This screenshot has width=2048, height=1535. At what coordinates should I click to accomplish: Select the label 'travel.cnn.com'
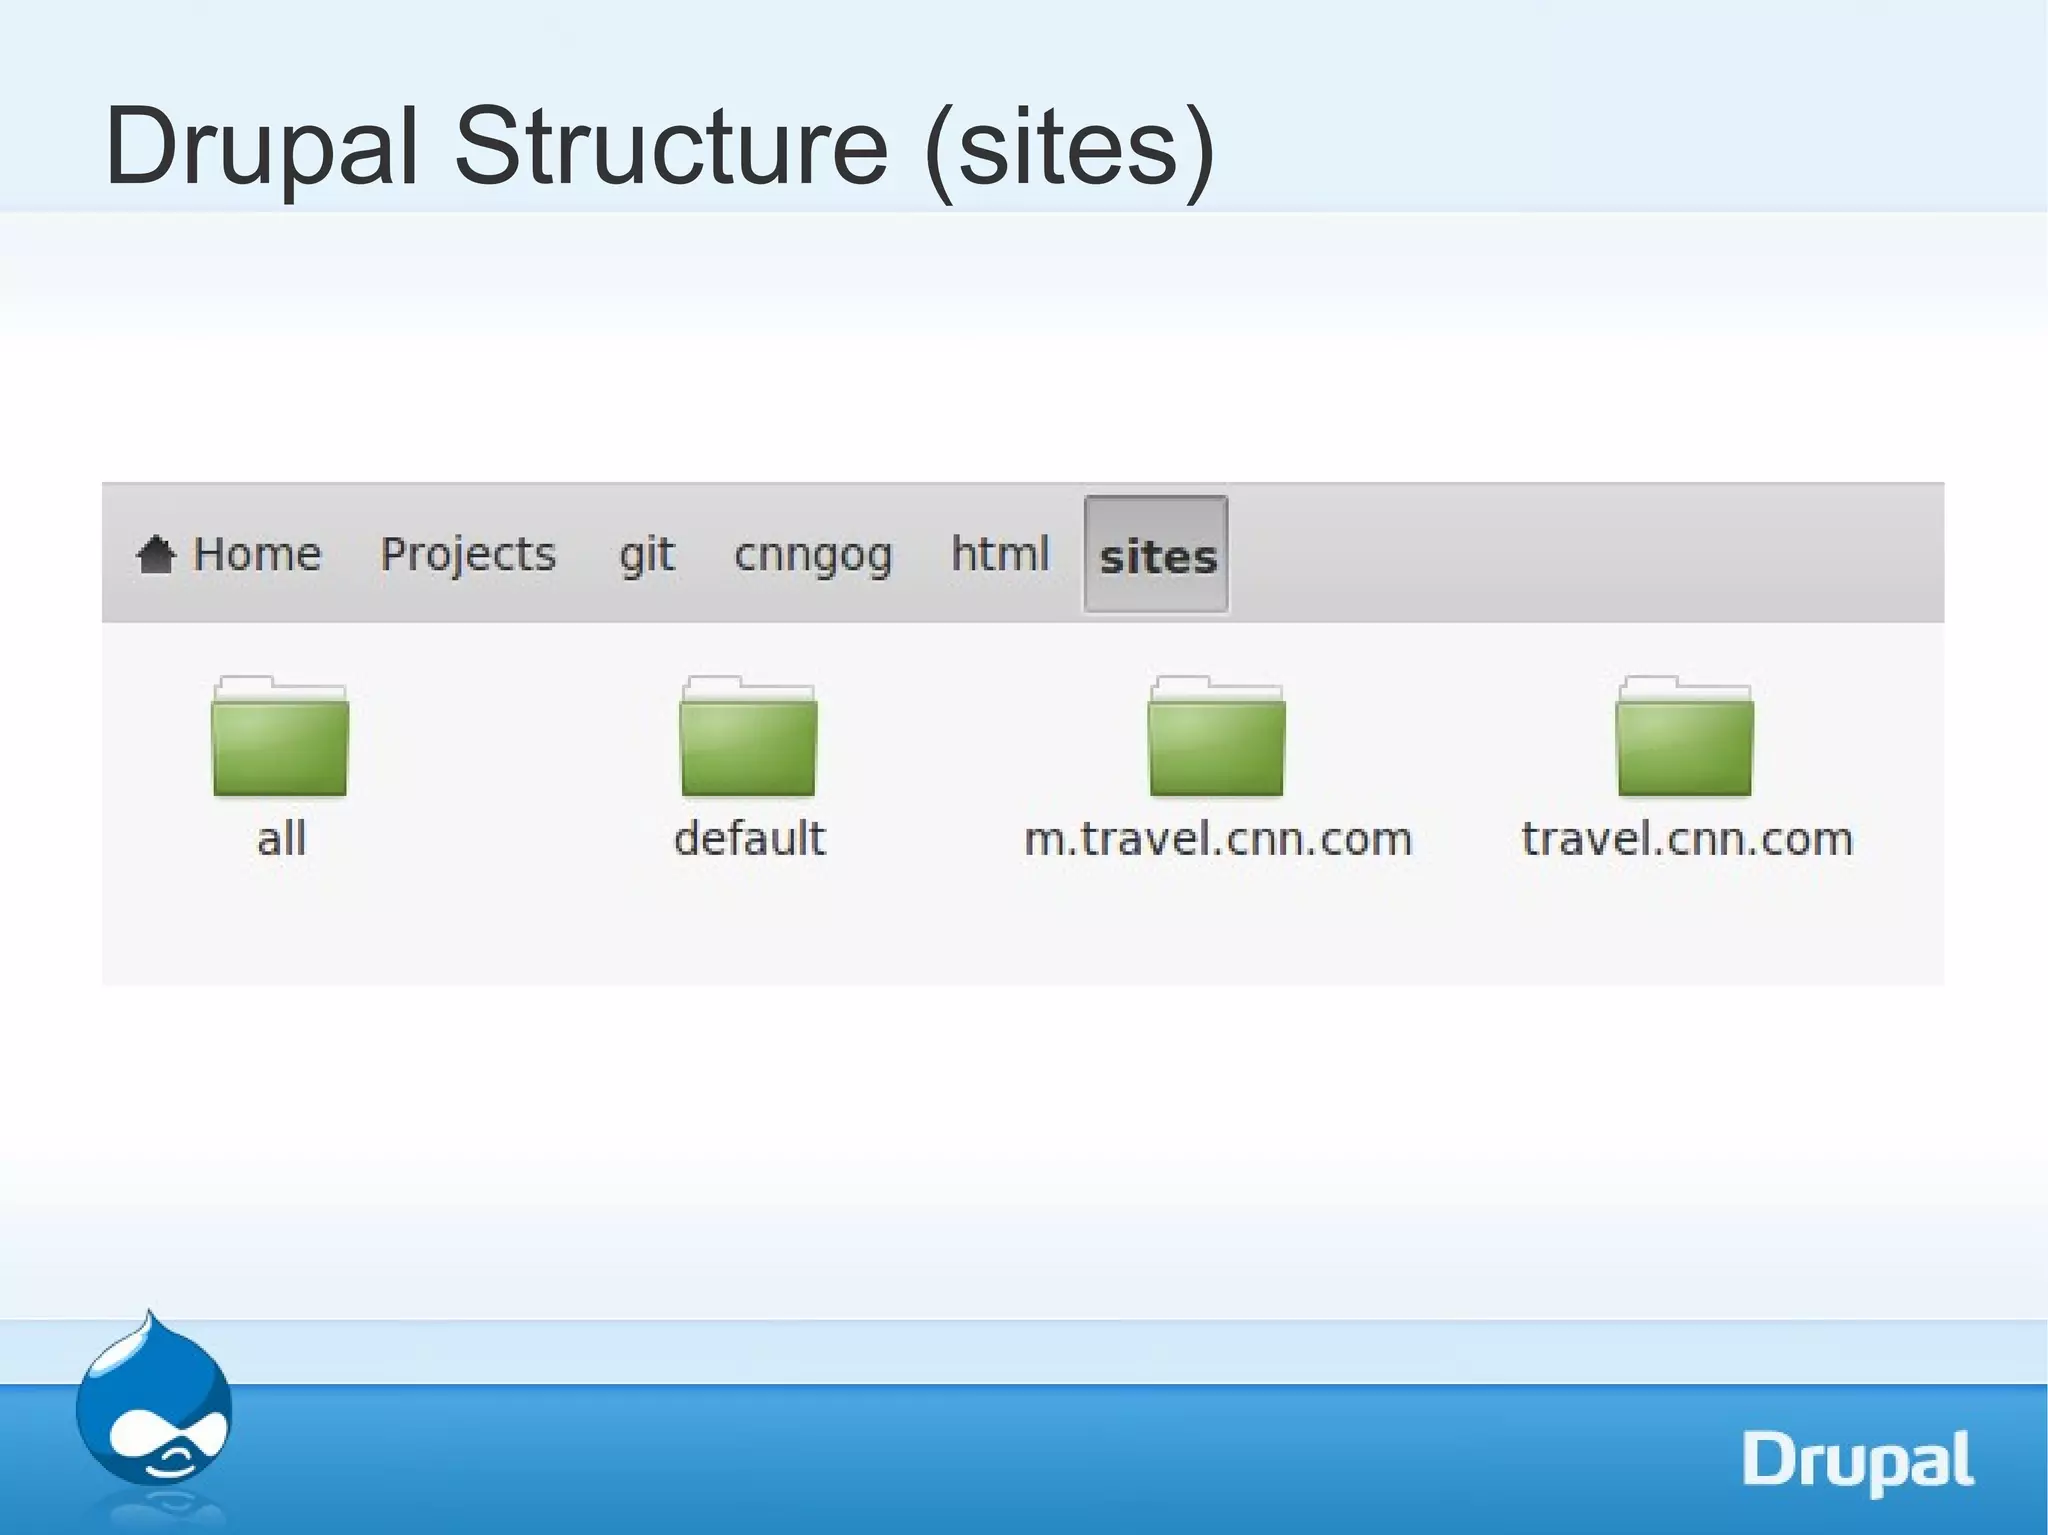coord(1687,839)
